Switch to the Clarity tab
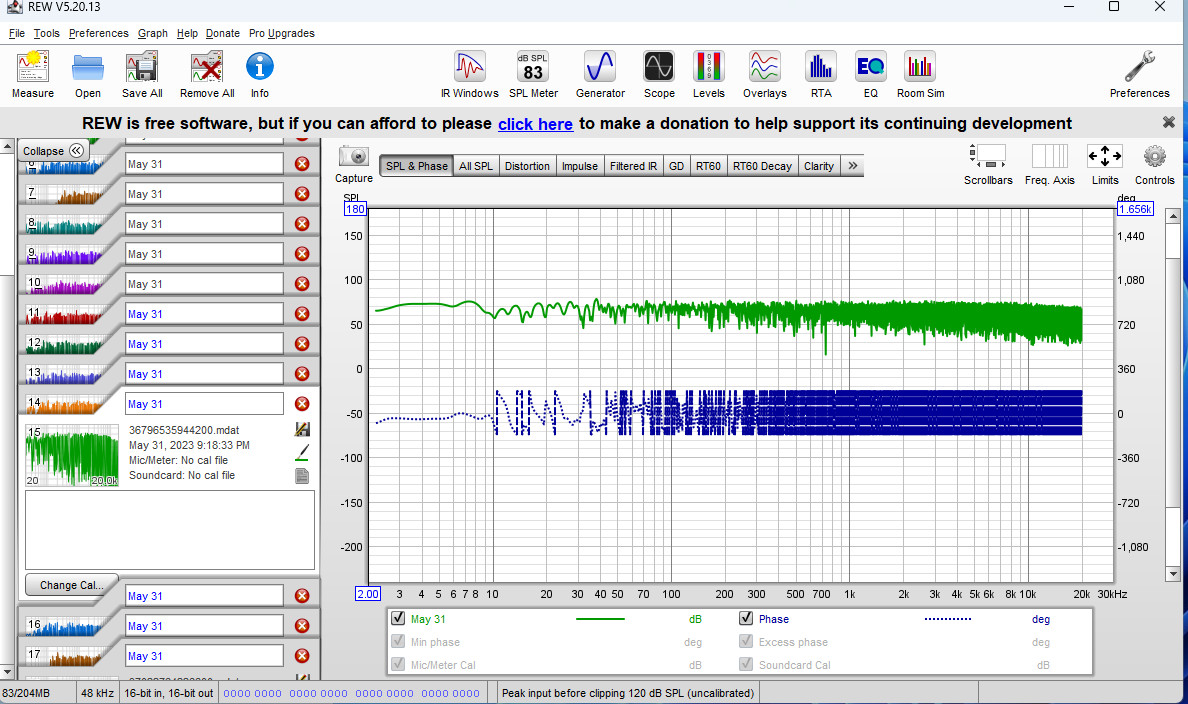 point(819,166)
